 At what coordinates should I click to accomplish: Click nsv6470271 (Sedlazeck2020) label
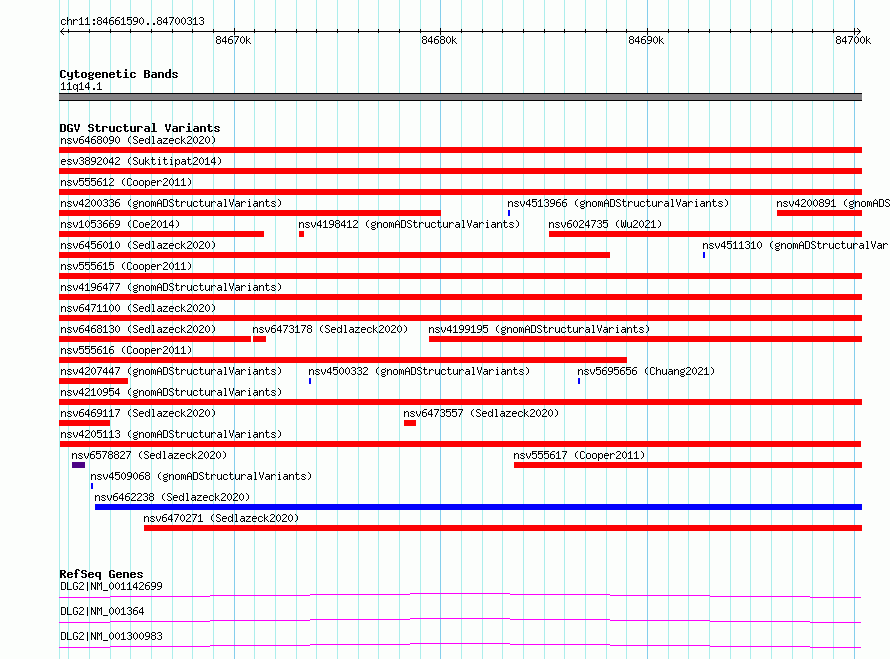[x=221, y=518]
